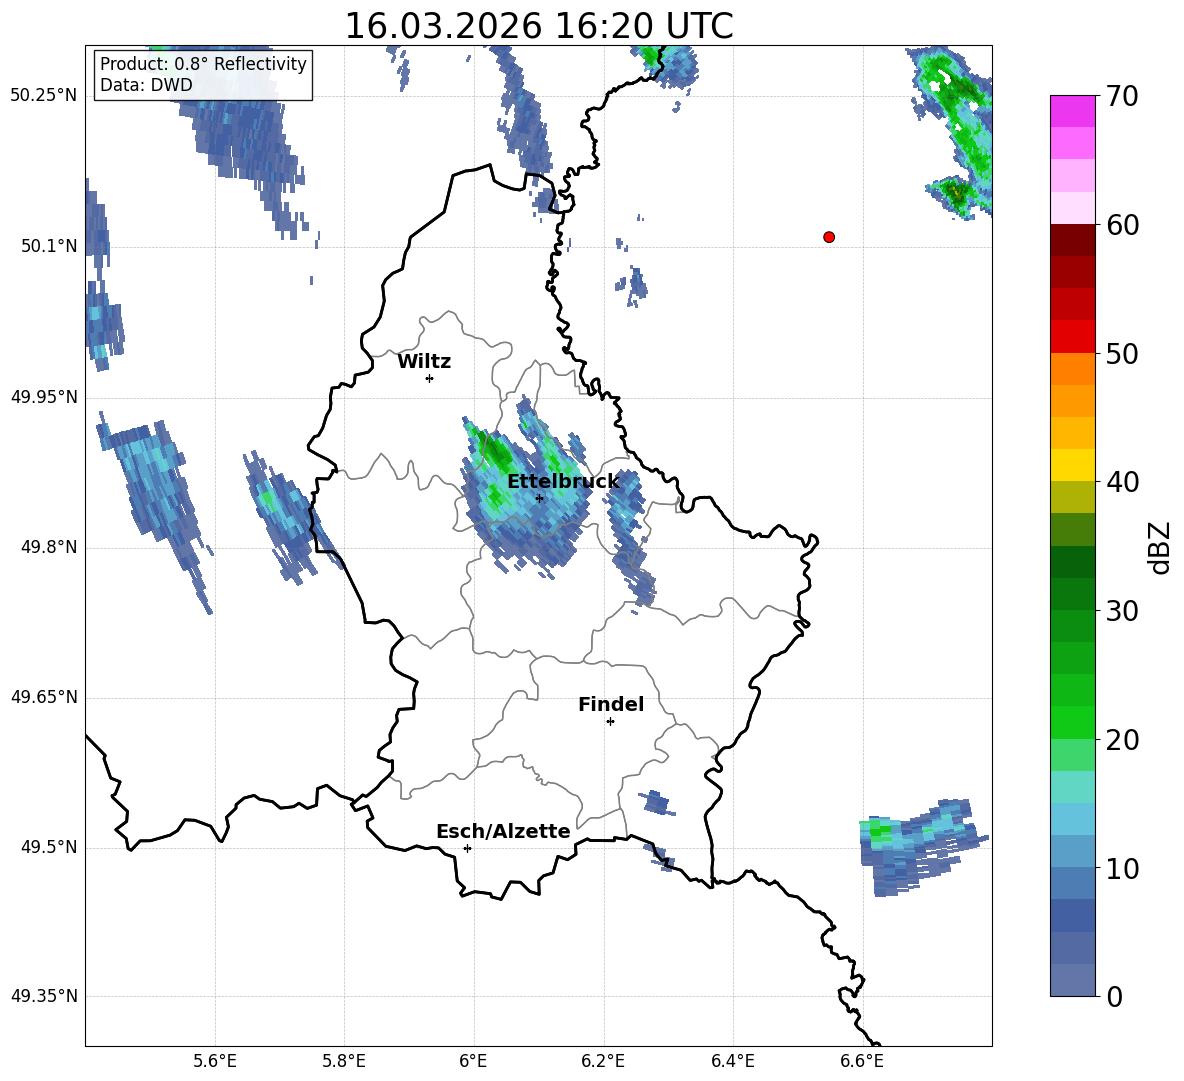Viewport: 1184px width, 1081px height.
Task: Click the 6.6°E longitude label
Action: pos(862,1061)
